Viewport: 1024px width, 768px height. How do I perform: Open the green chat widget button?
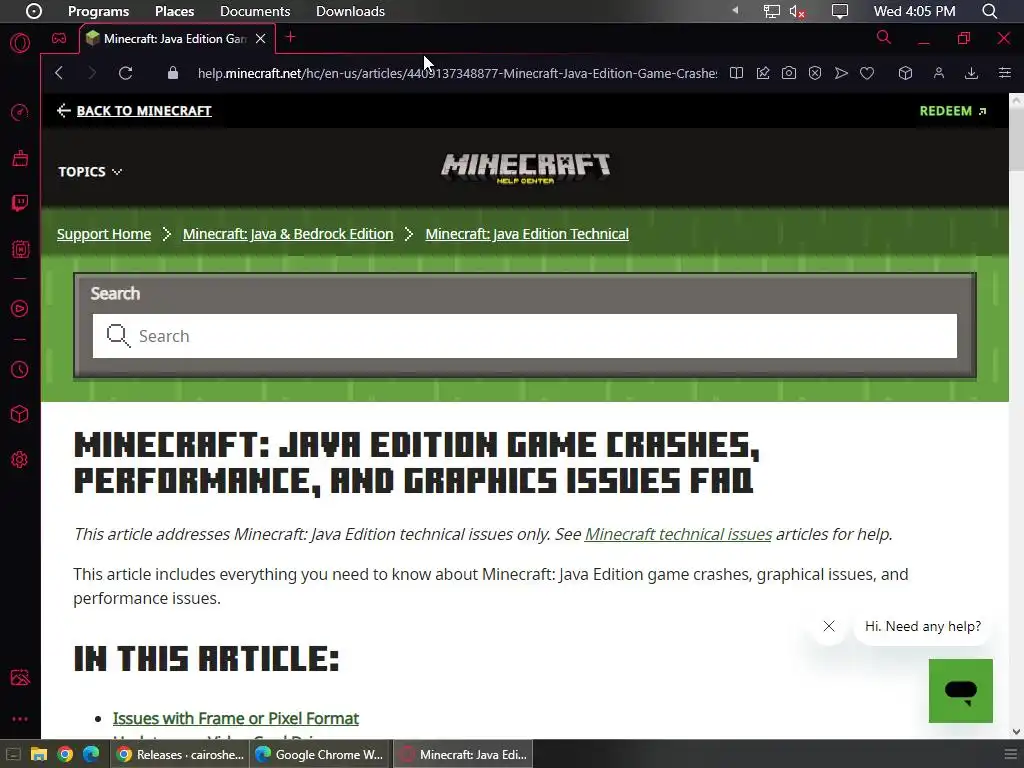tap(961, 691)
